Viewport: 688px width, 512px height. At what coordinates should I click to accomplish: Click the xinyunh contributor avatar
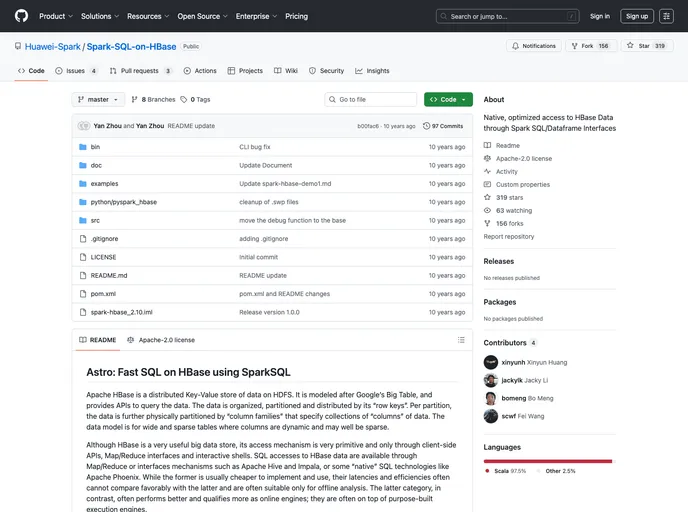(x=491, y=362)
